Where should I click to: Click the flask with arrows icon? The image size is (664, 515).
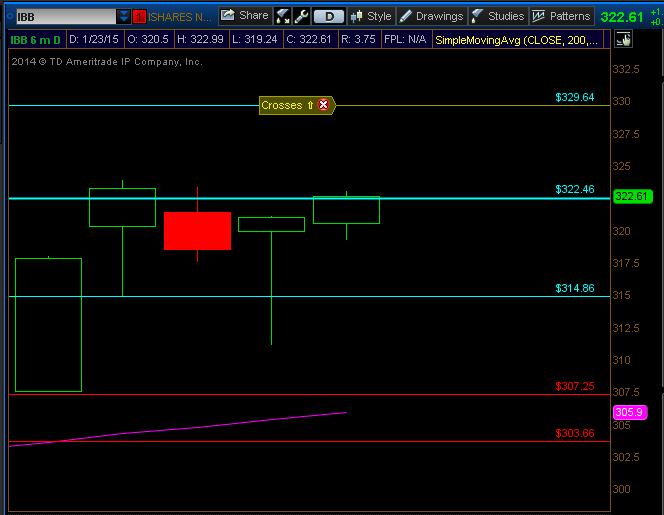[x=282, y=16]
